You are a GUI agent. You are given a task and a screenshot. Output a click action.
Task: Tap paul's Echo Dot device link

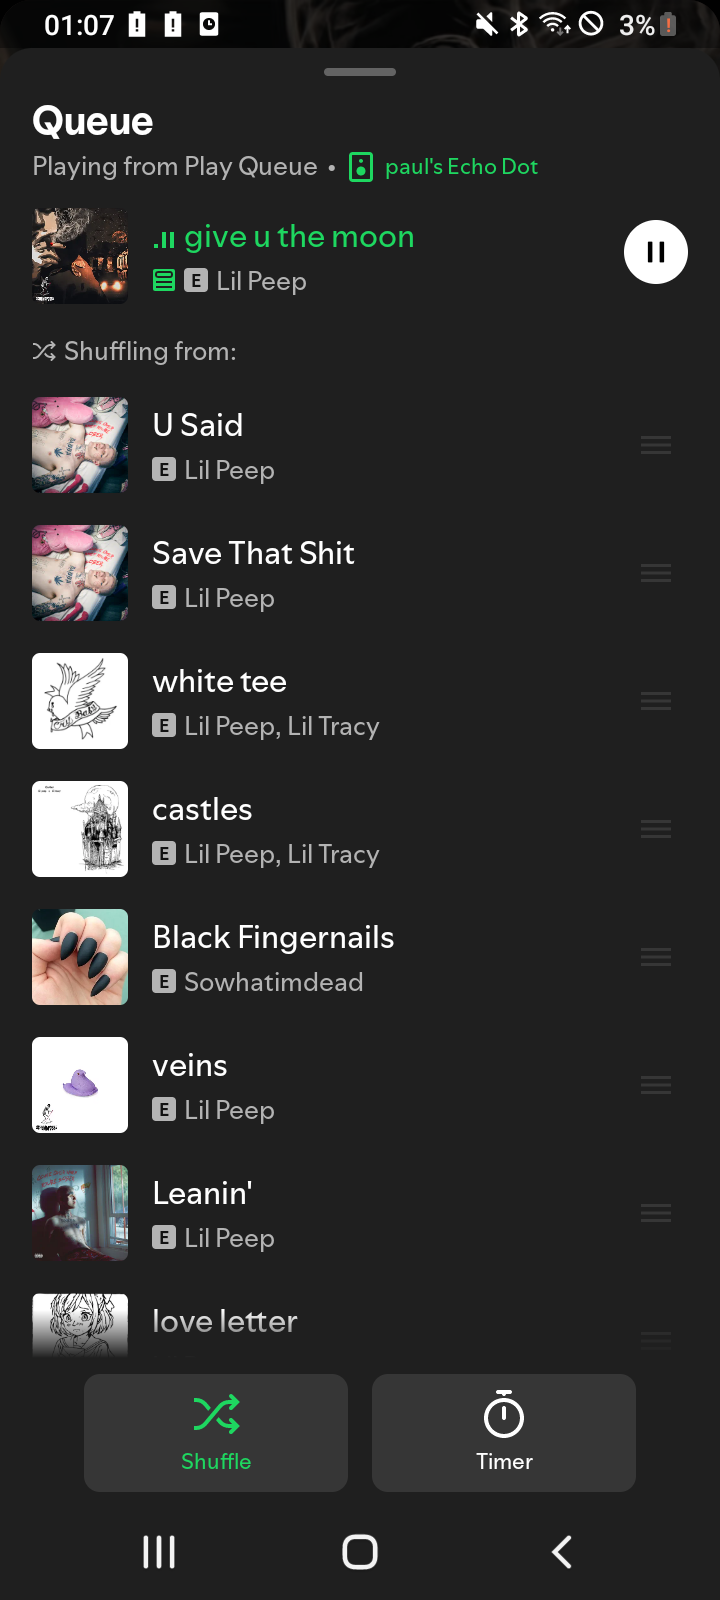[461, 167]
